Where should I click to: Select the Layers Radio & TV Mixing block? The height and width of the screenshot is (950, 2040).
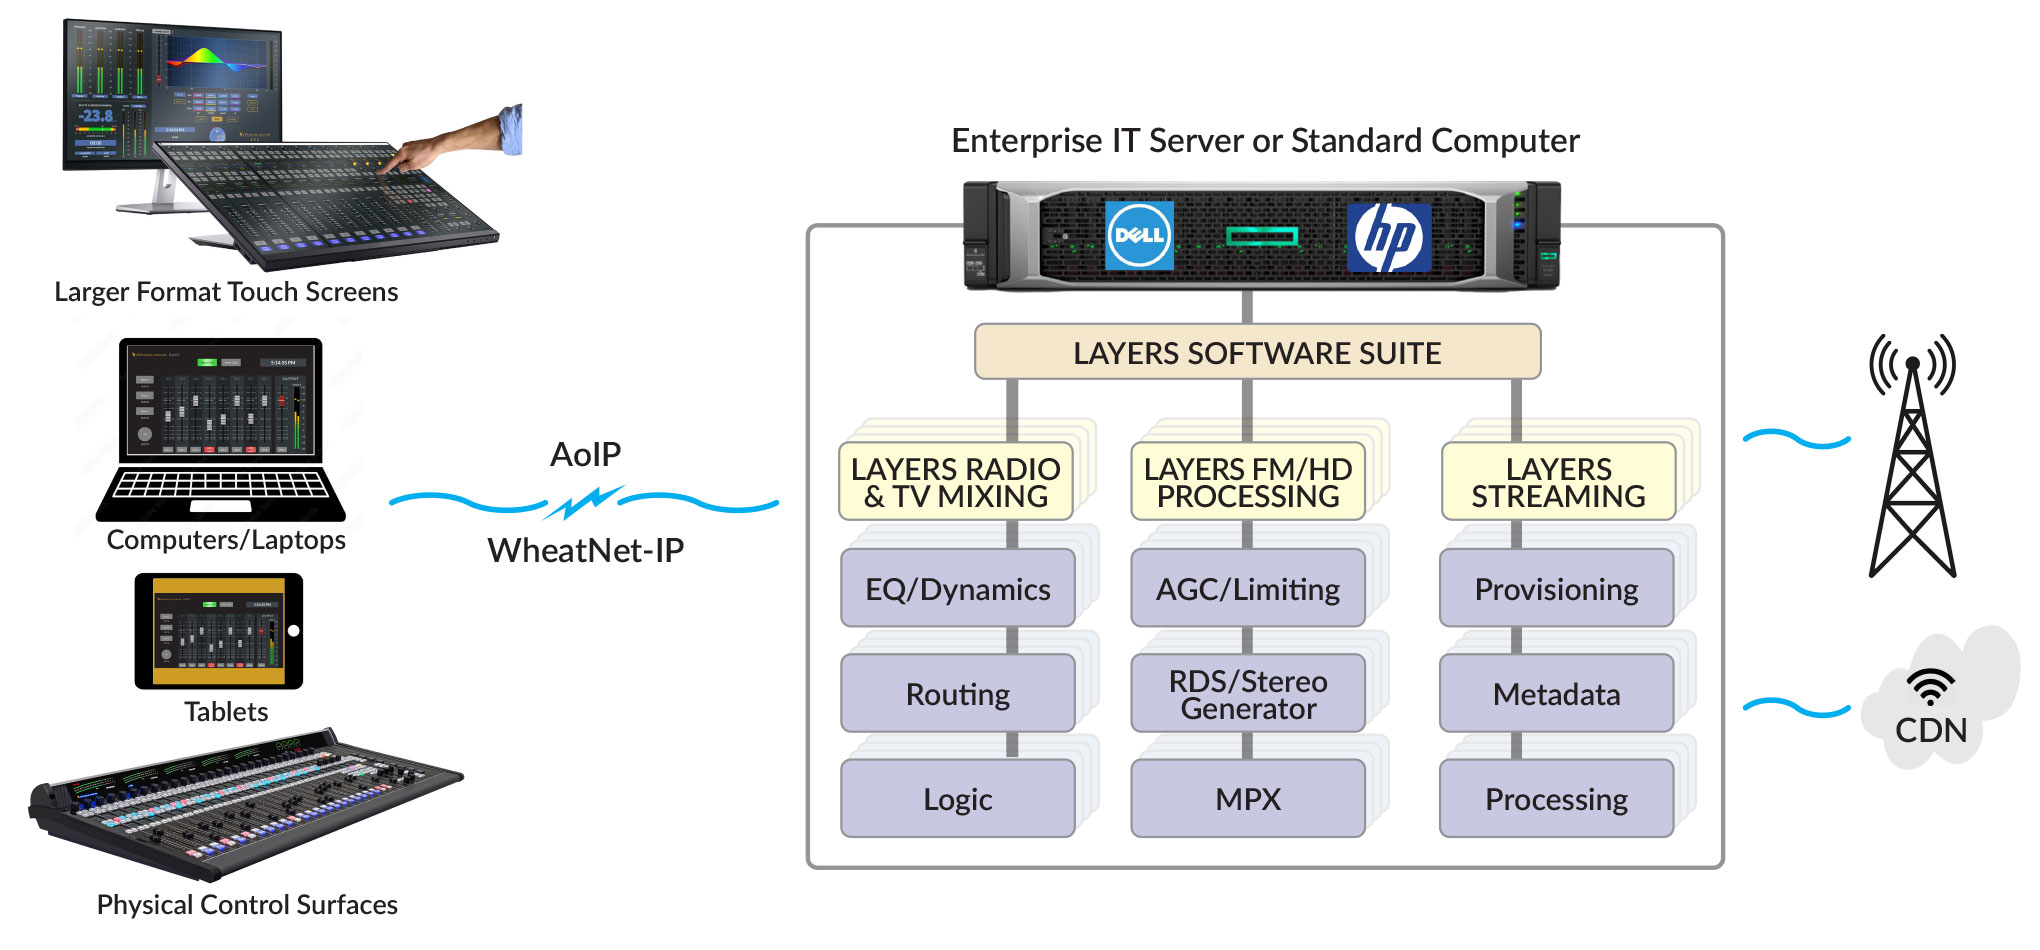click(x=955, y=482)
